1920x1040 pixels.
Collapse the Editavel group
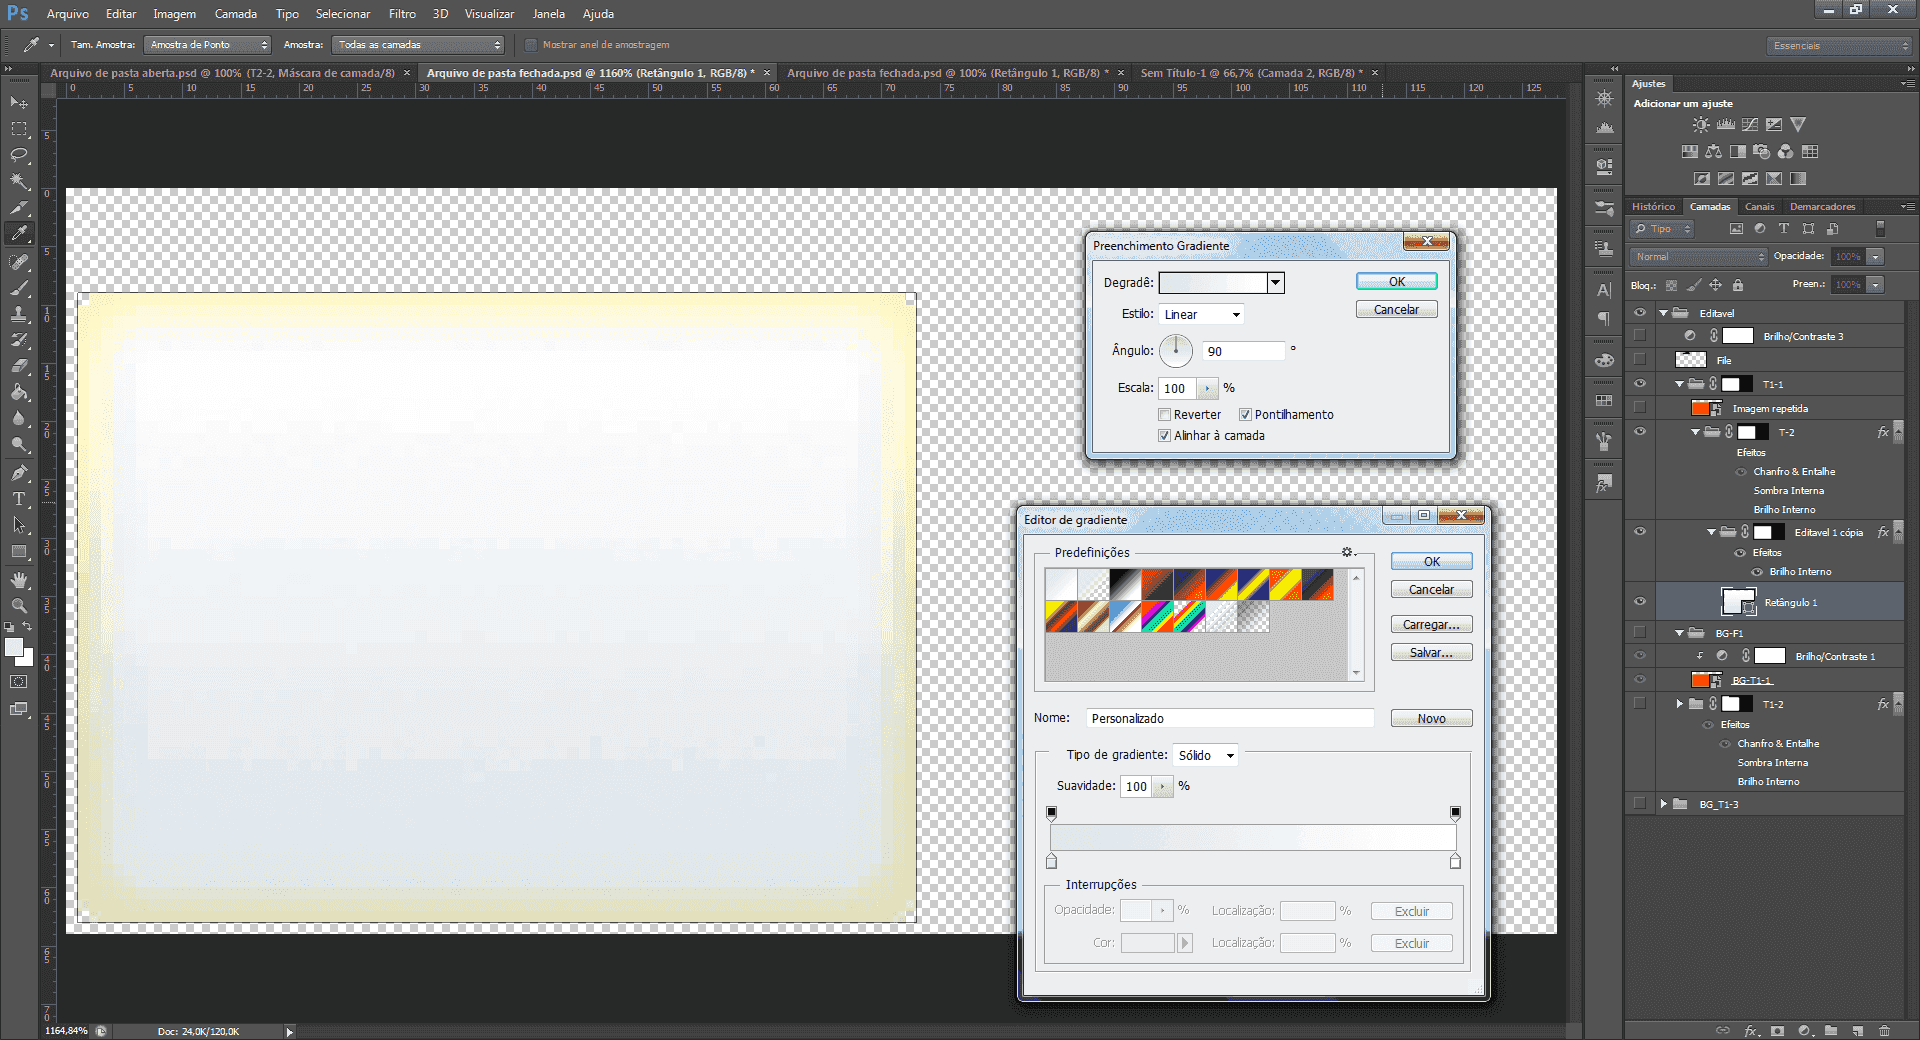pos(1664,313)
